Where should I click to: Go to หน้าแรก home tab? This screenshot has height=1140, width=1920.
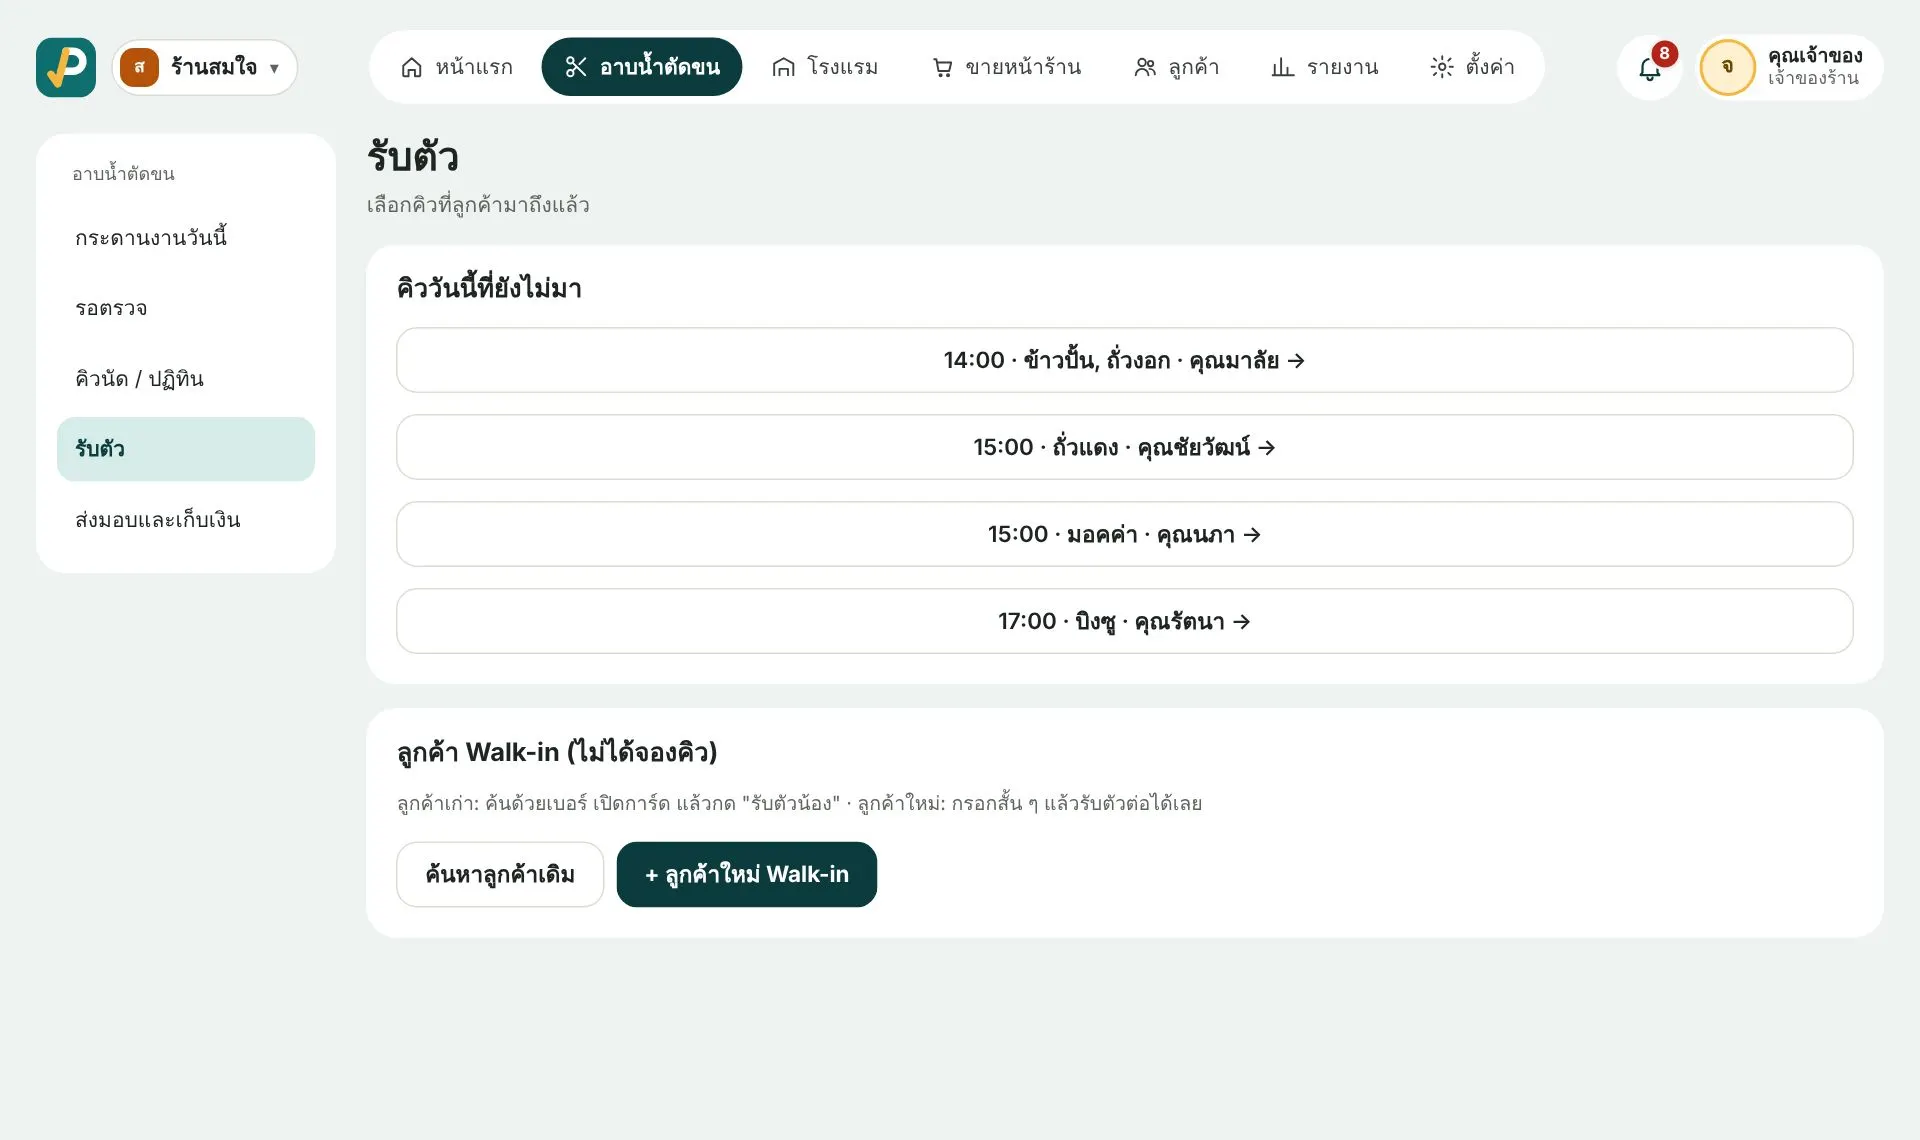pyautogui.click(x=456, y=67)
